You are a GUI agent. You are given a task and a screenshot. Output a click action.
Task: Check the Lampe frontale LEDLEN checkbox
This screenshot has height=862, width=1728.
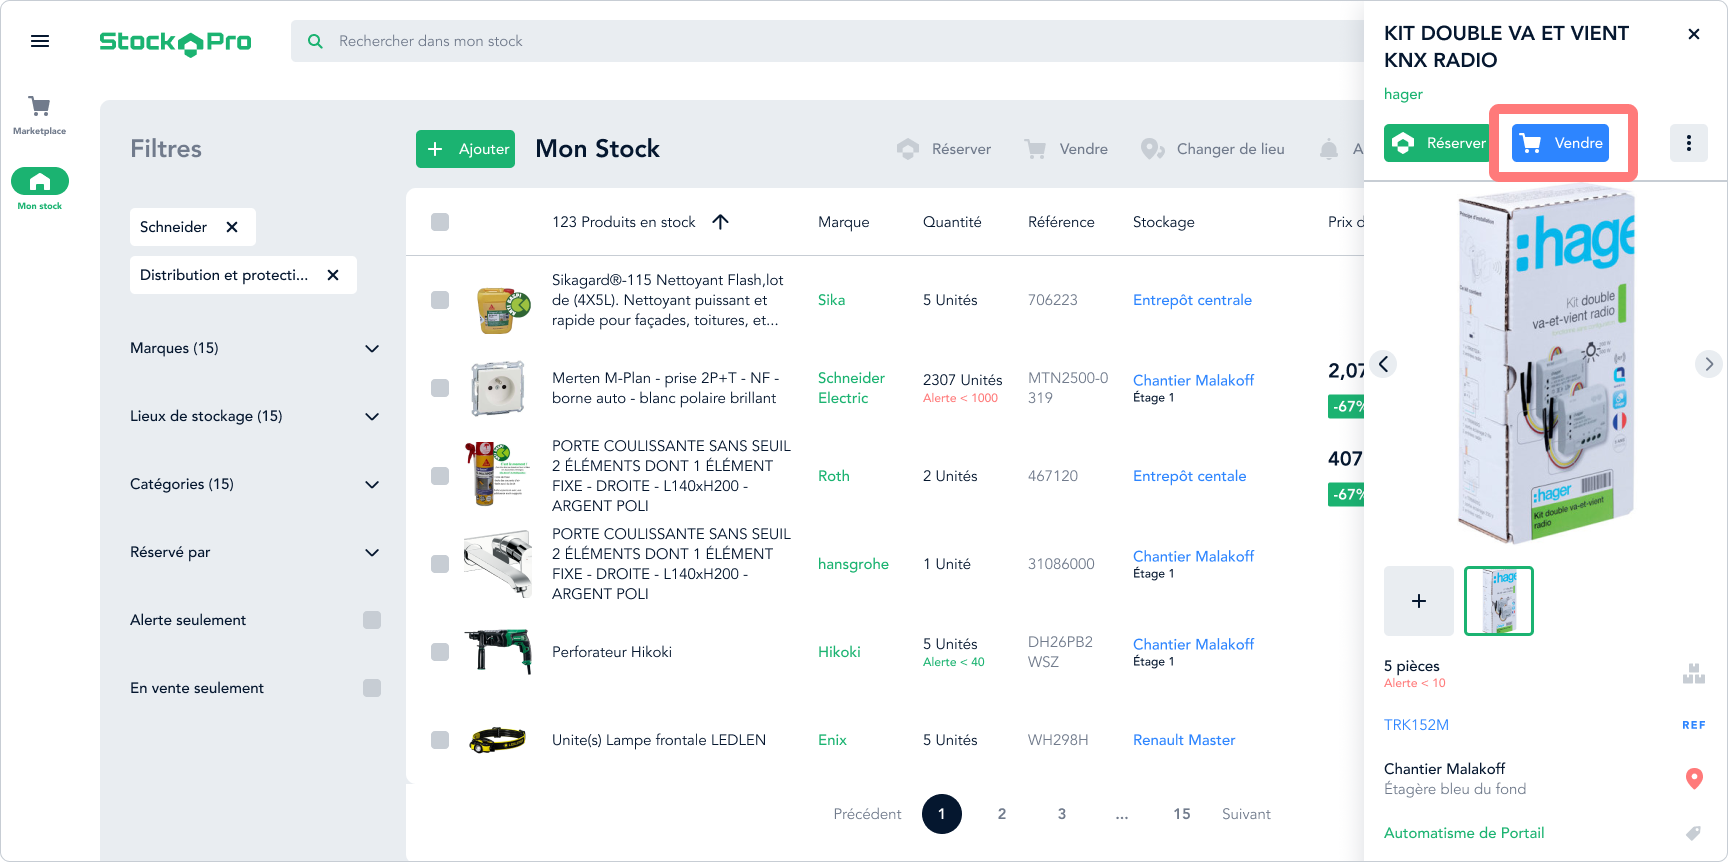(440, 740)
